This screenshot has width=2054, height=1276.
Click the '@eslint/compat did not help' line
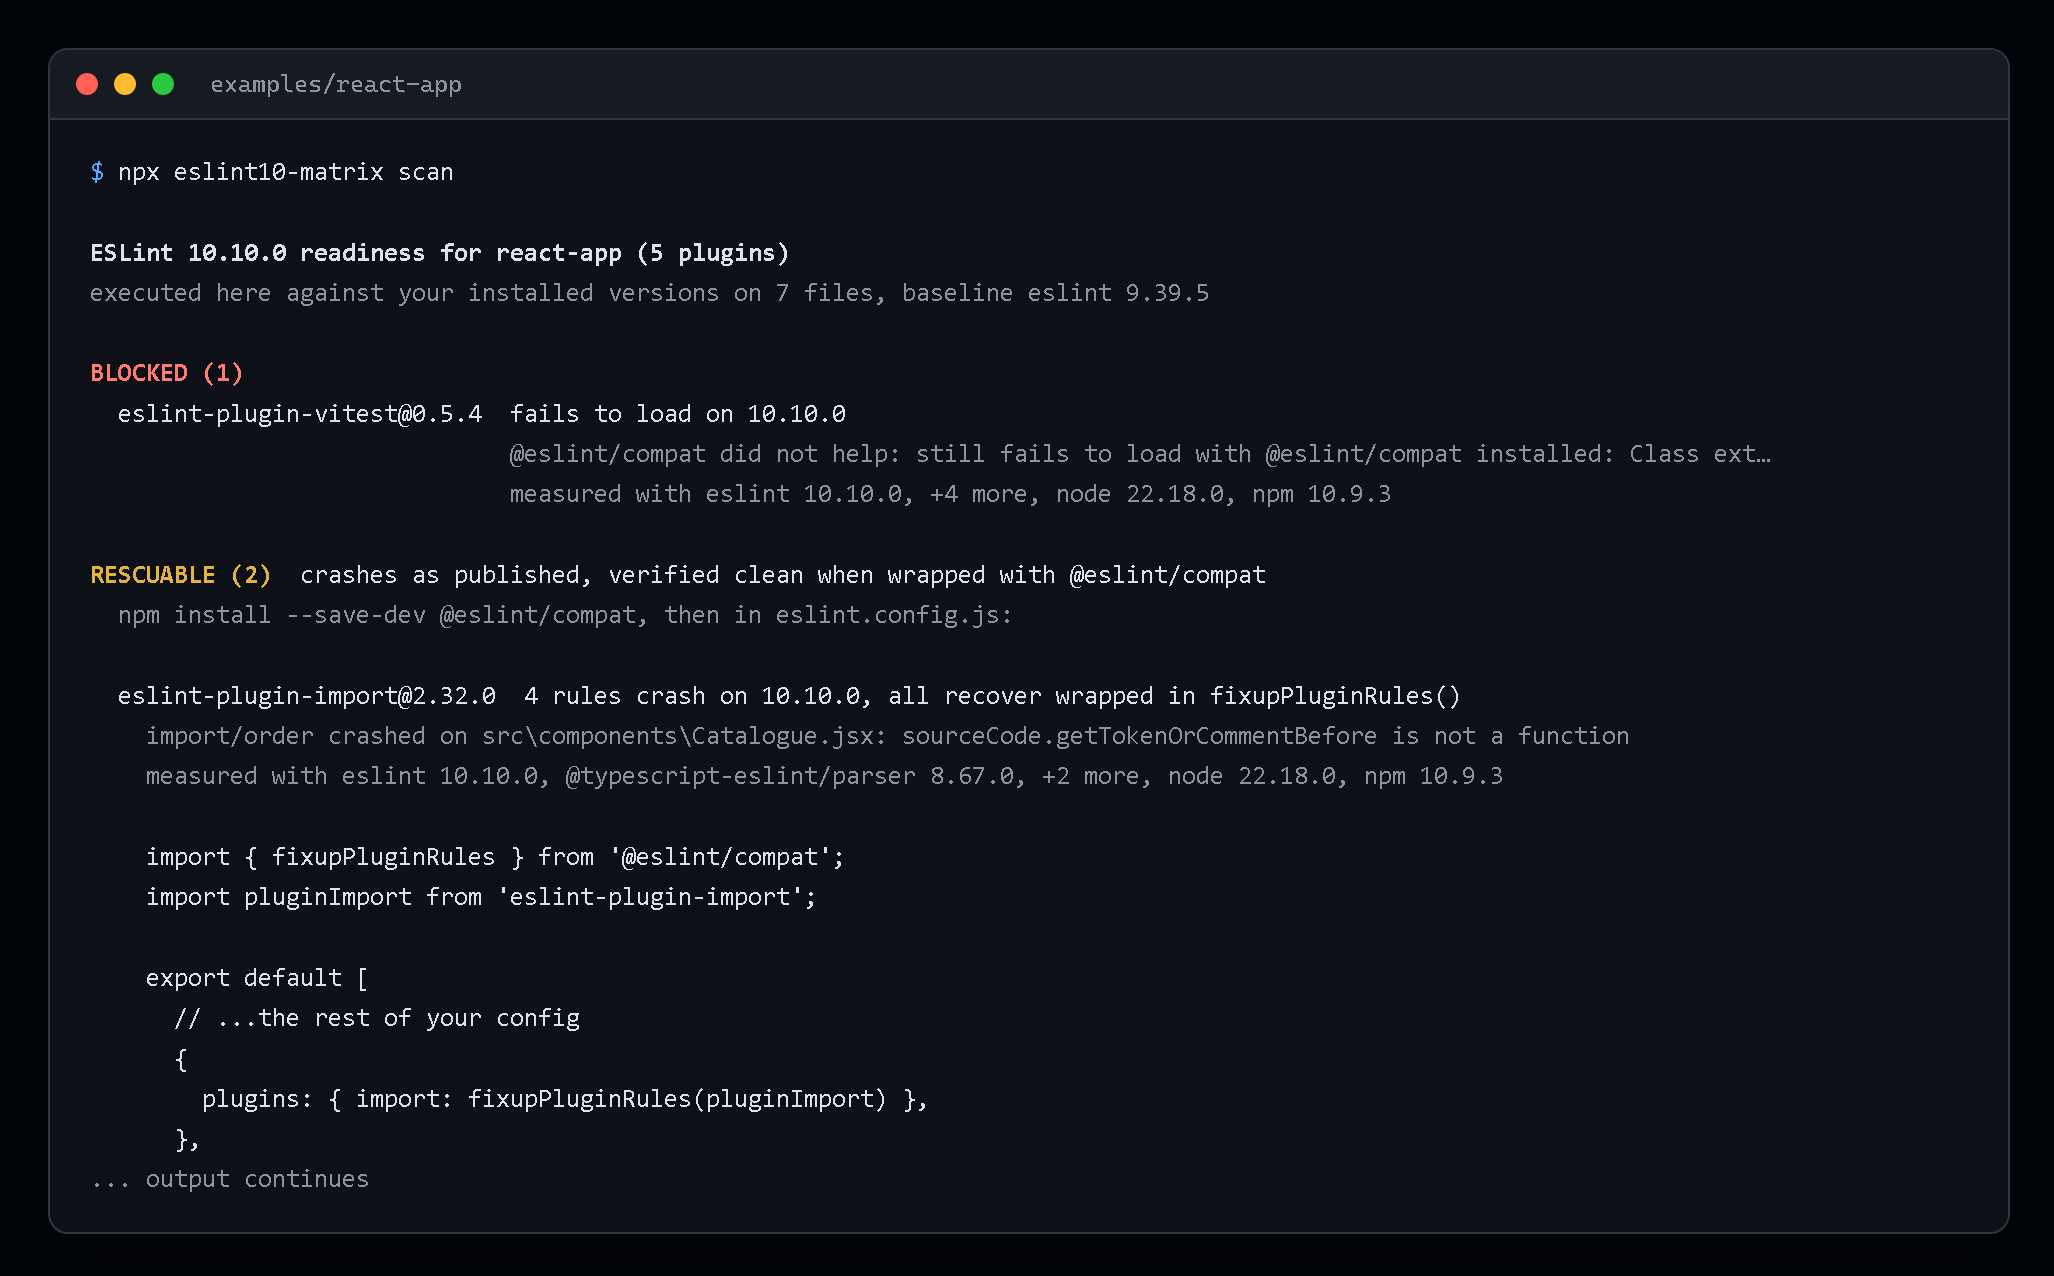pyautogui.click(x=1140, y=454)
